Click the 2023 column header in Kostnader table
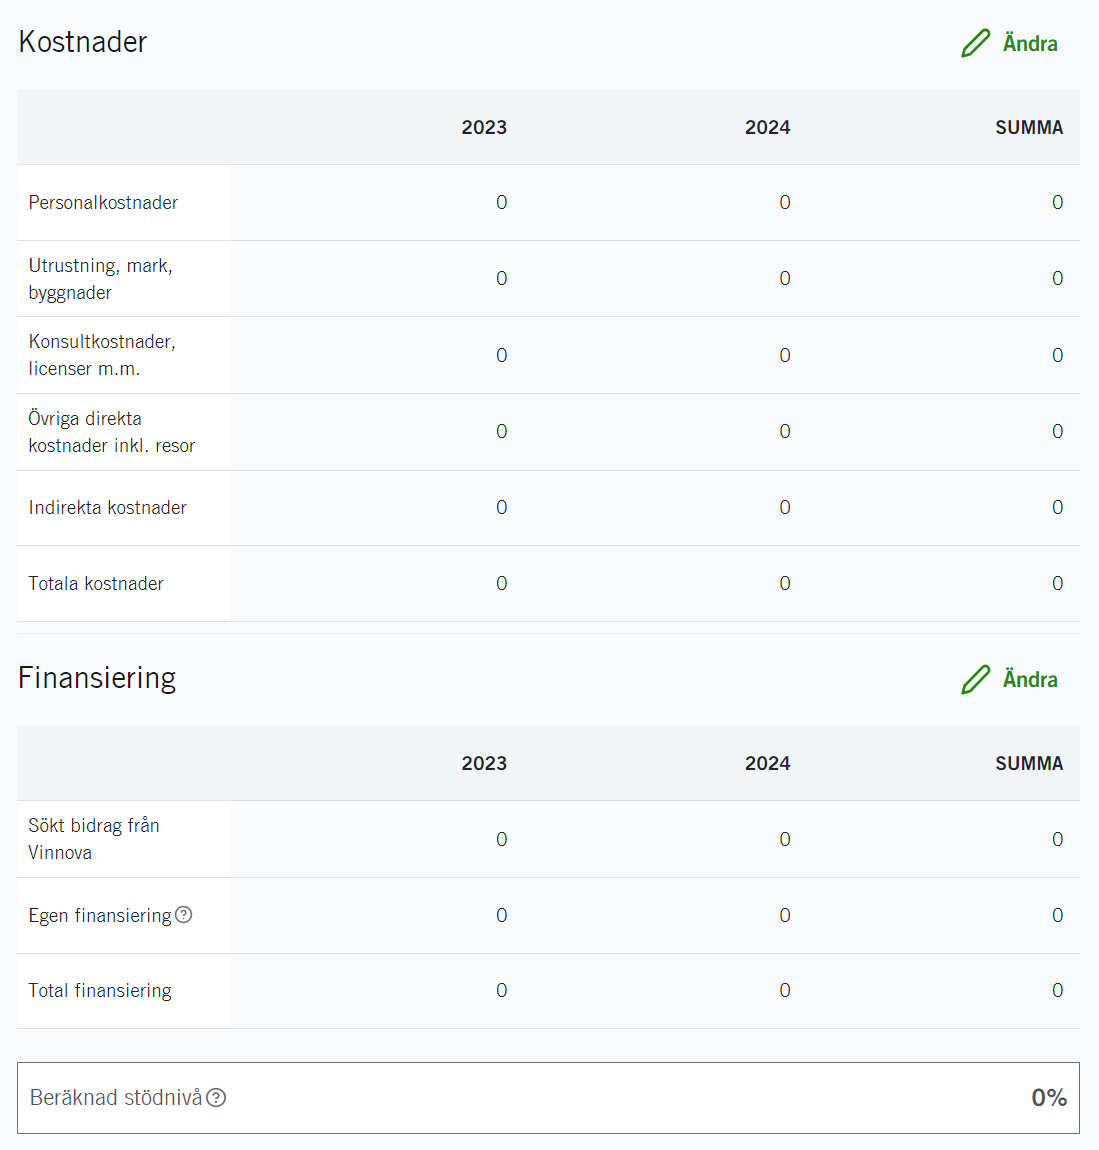 coord(484,128)
